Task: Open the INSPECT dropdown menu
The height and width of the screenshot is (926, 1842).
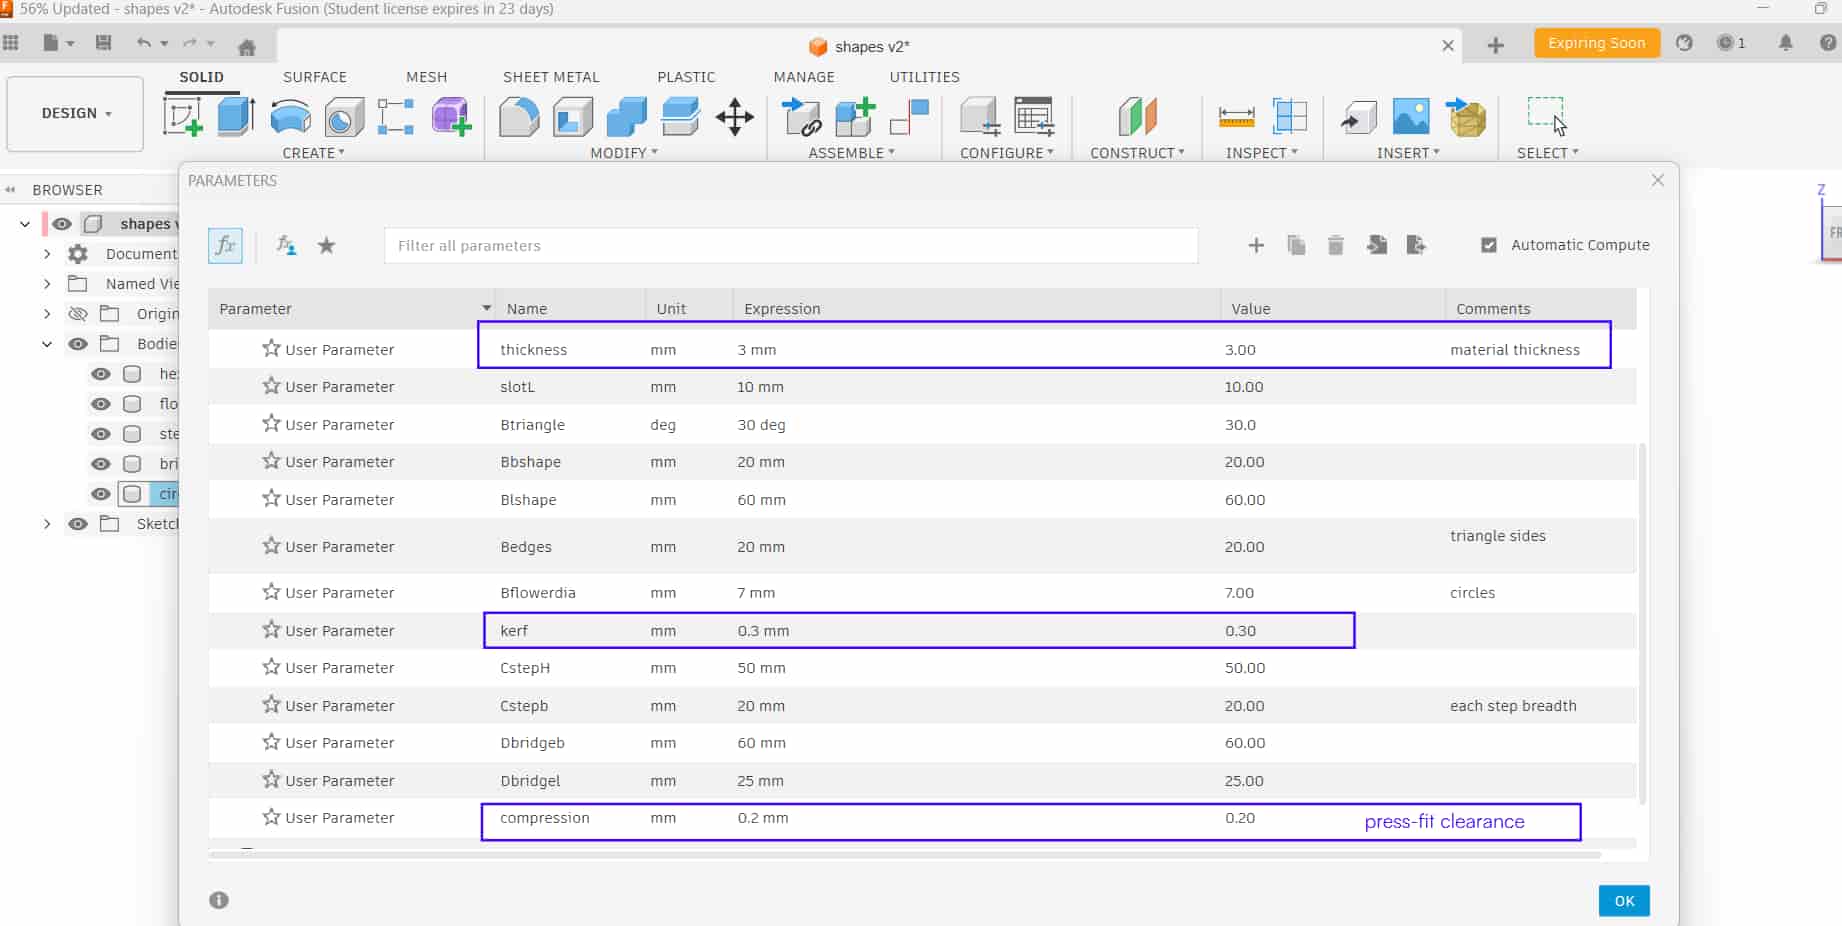Action: pos(1262,153)
